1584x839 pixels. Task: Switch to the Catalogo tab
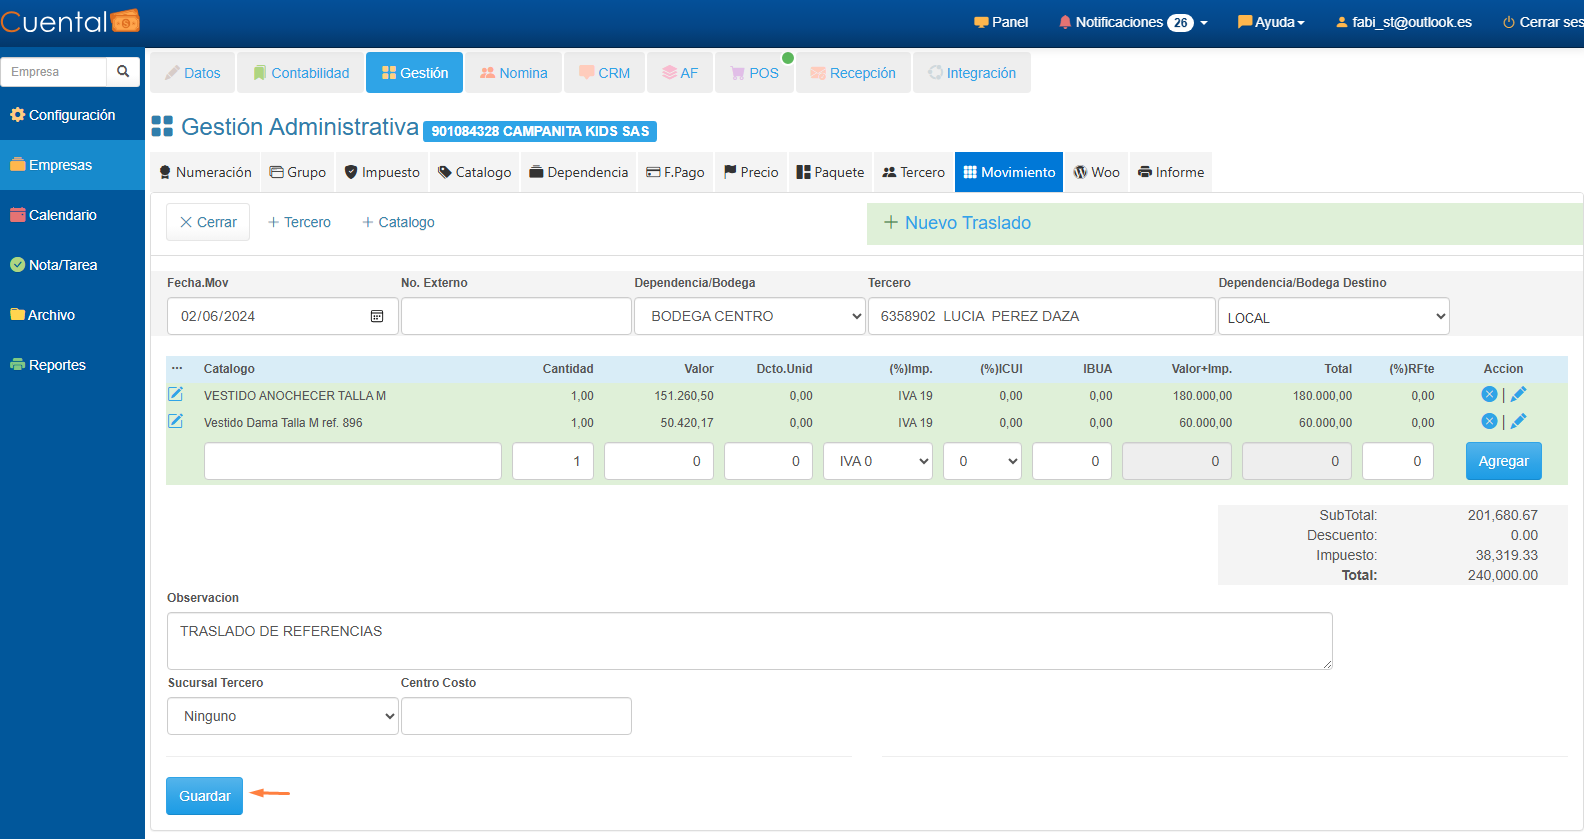475,172
